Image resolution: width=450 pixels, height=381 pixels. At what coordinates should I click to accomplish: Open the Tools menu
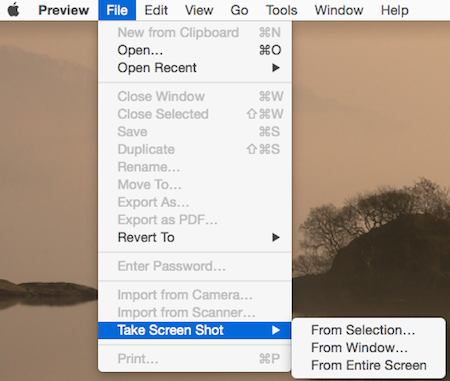(x=281, y=10)
